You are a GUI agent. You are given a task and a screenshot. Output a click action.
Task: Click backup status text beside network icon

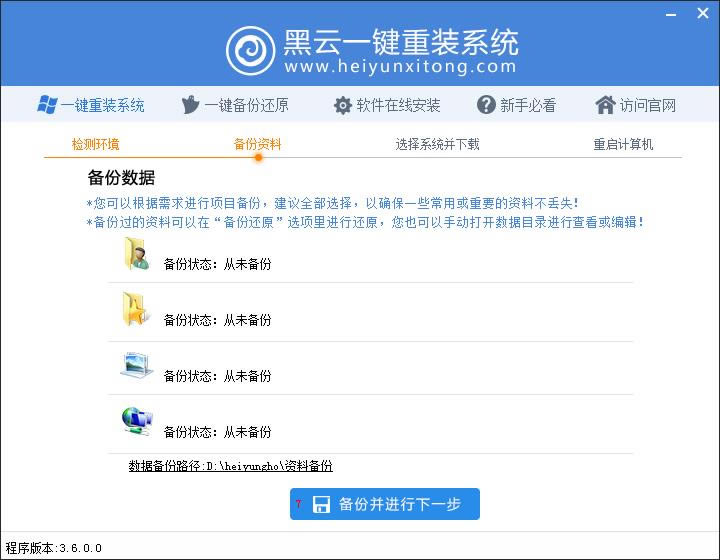tap(217, 432)
